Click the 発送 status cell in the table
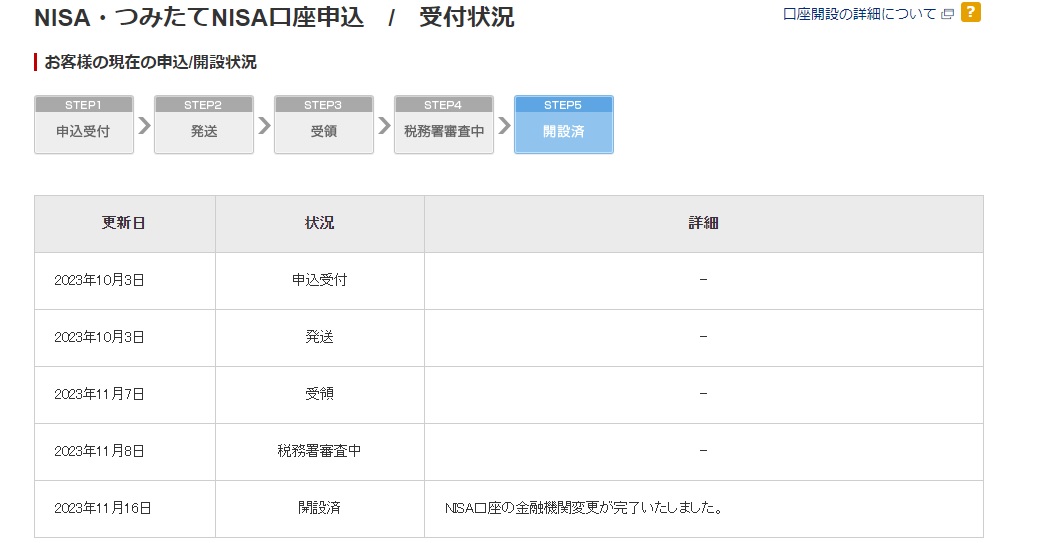This screenshot has width=1060, height=543. coord(320,337)
